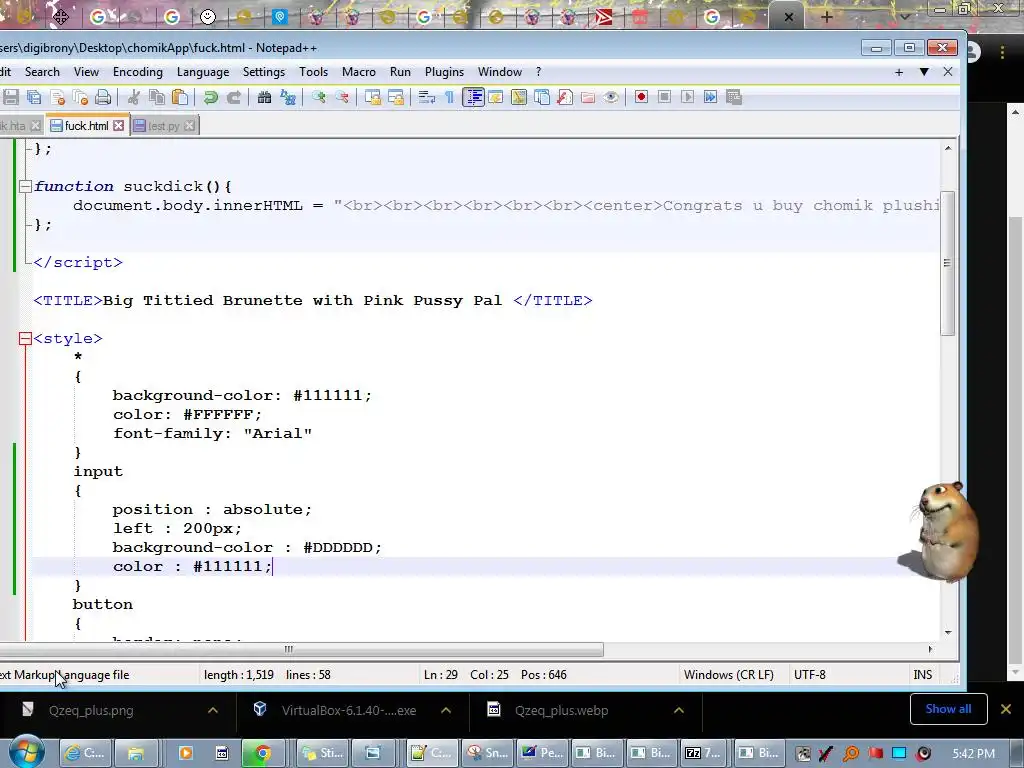Open Find with the binoculars icon

[x=264, y=97]
